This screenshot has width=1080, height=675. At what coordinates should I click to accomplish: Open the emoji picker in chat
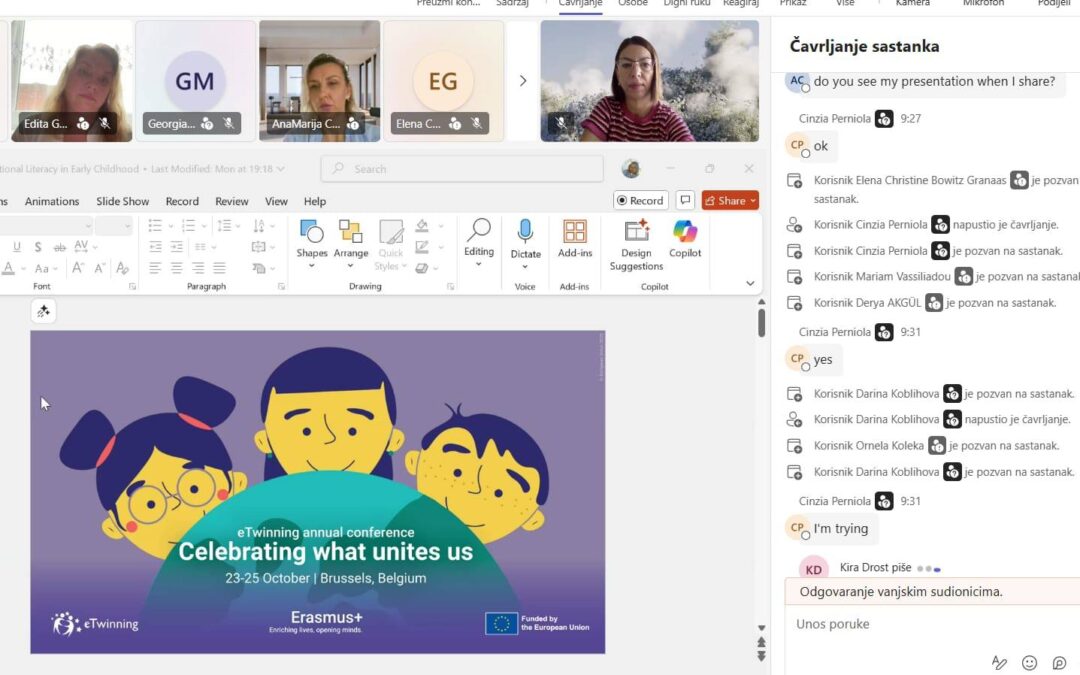point(1029,662)
